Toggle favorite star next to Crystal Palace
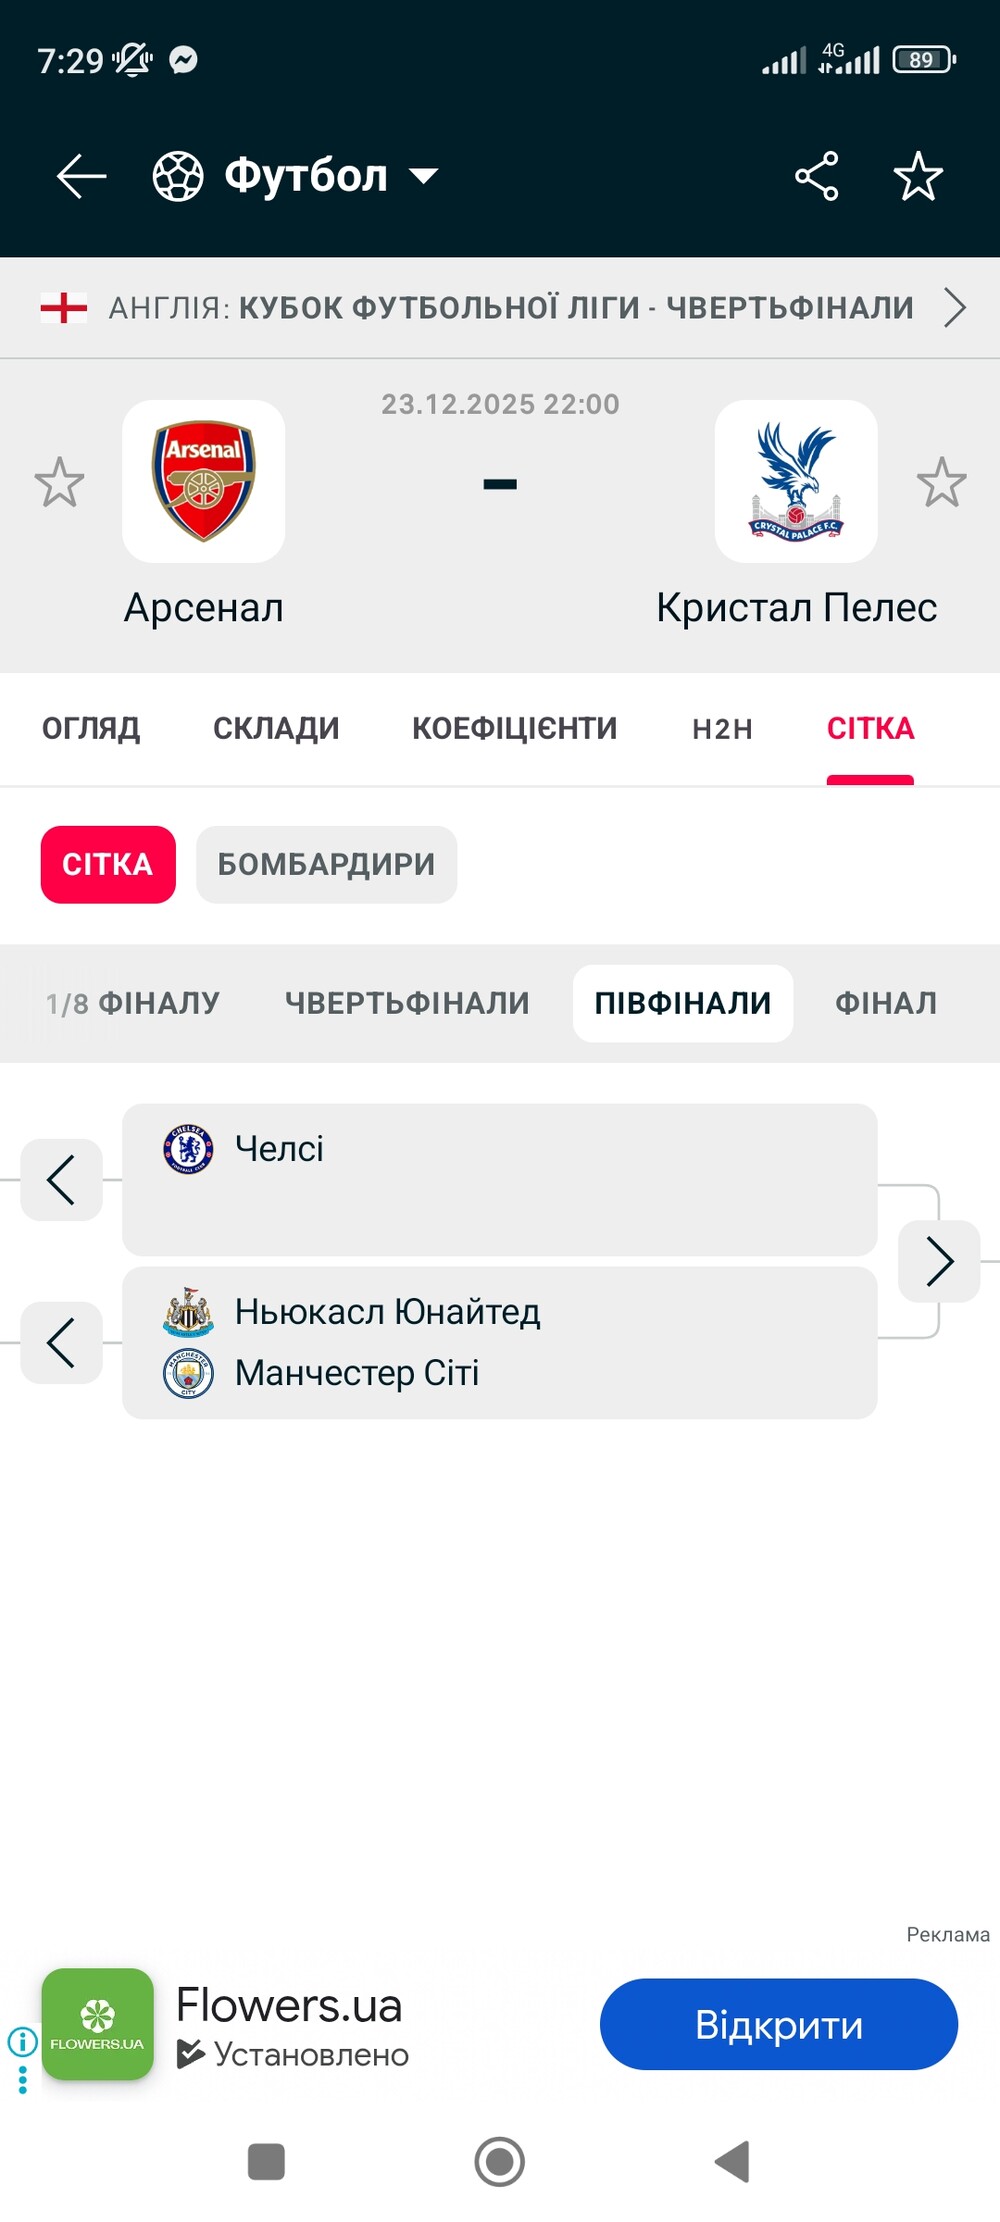This screenshot has width=1000, height=2222. click(x=941, y=482)
